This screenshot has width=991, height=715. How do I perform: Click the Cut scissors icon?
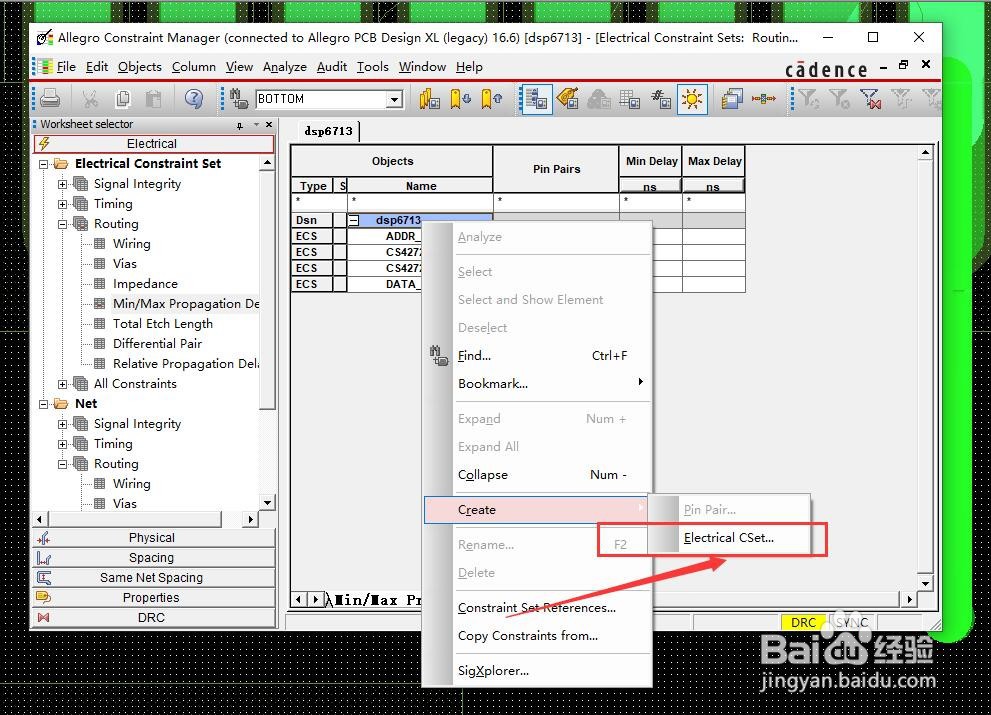[x=90, y=99]
